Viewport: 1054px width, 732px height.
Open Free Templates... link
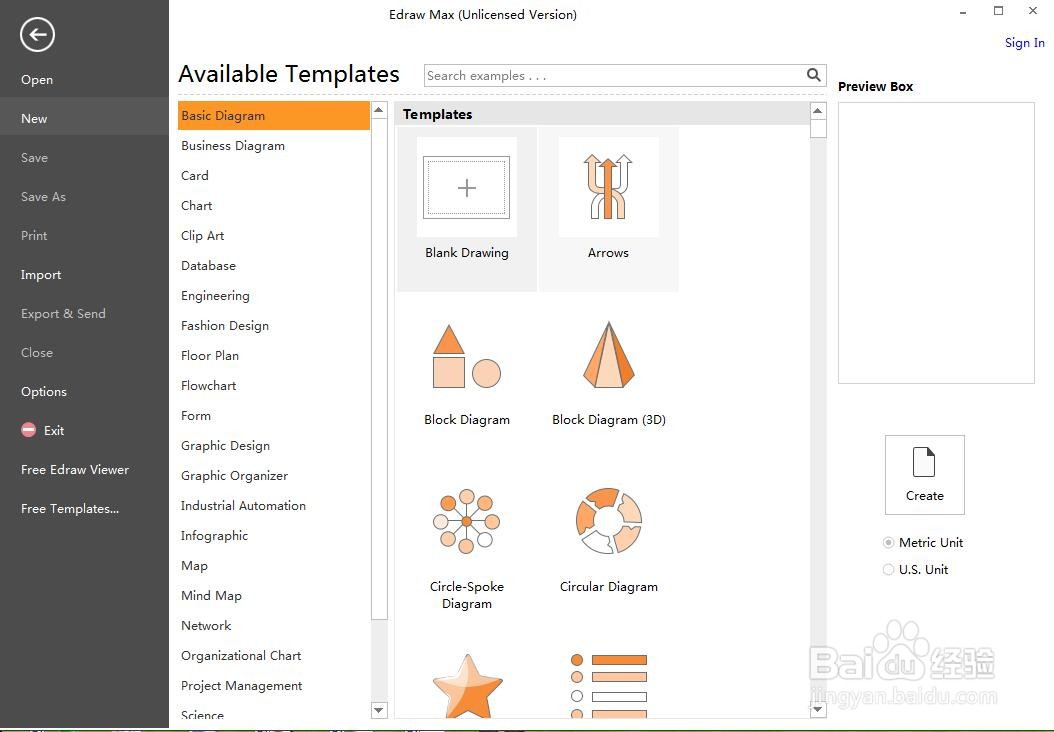click(70, 508)
